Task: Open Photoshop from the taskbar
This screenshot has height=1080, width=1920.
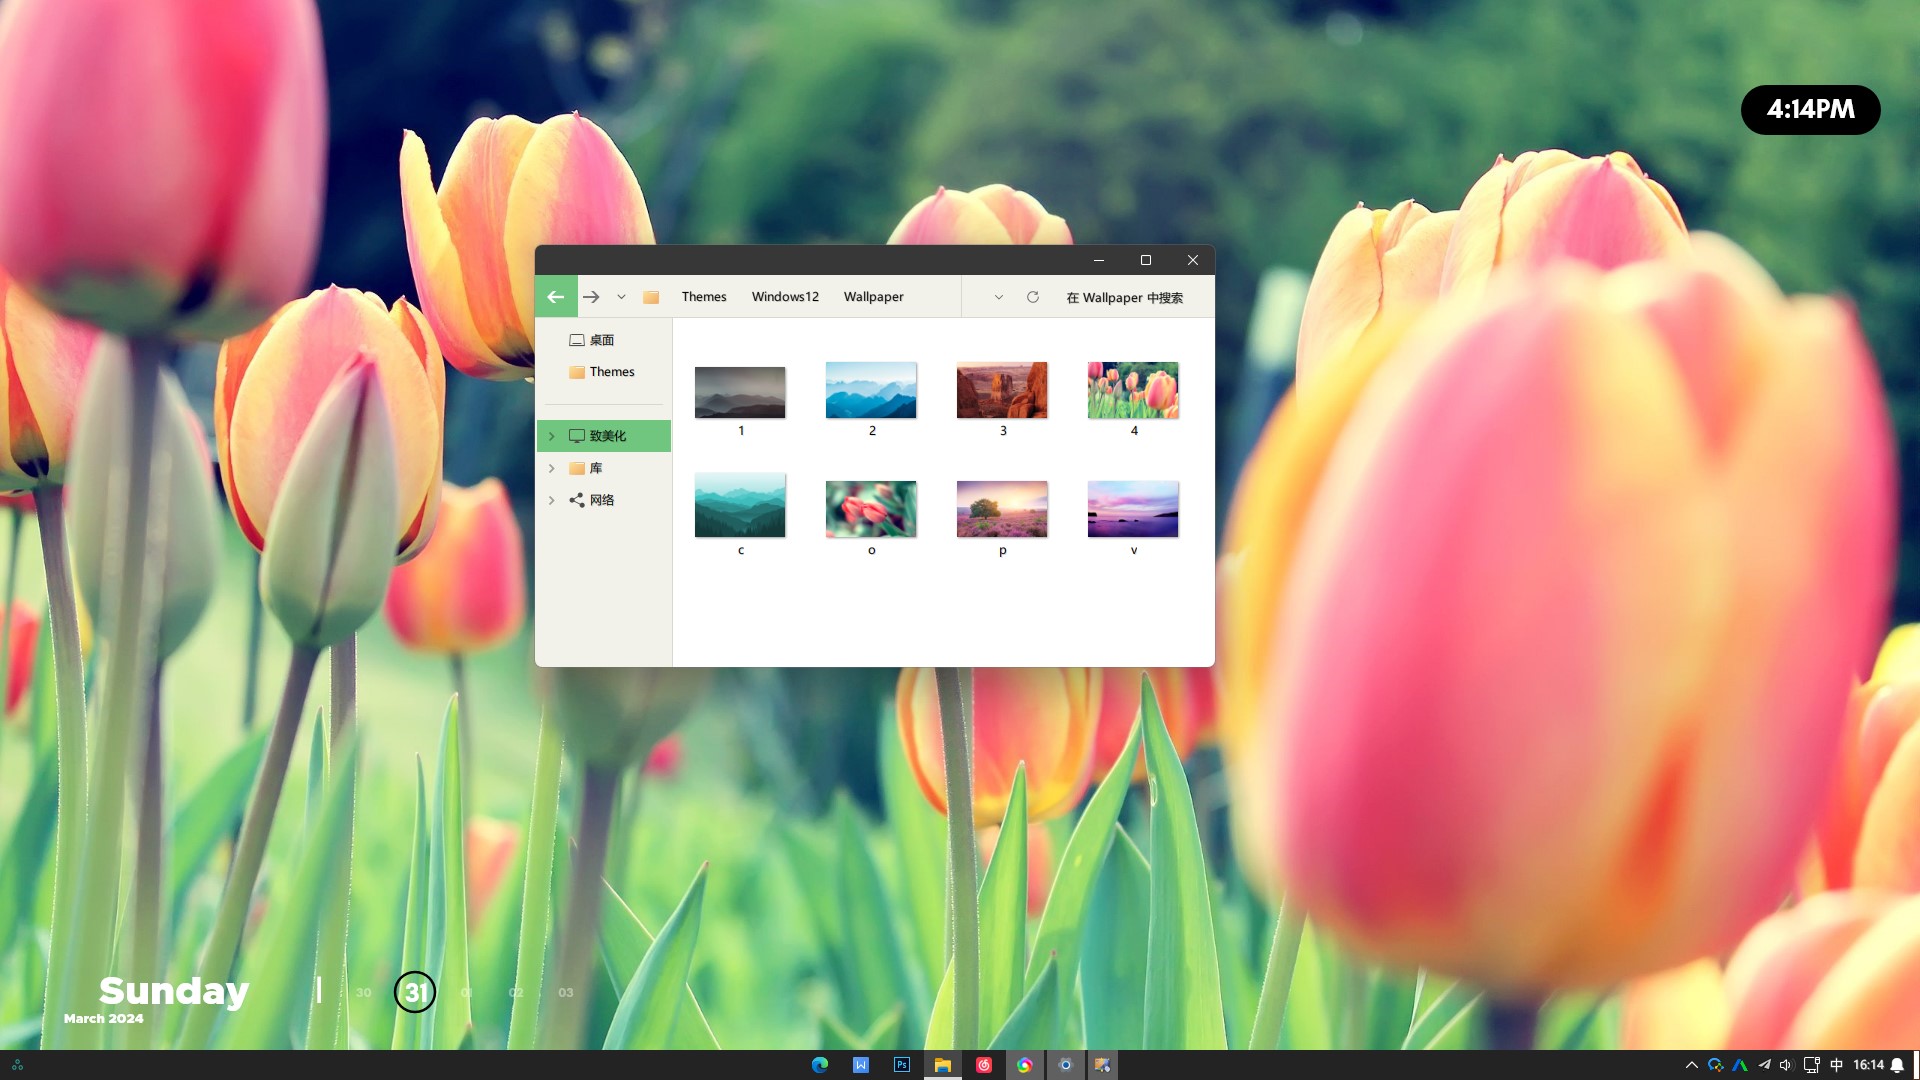Action: [902, 1065]
